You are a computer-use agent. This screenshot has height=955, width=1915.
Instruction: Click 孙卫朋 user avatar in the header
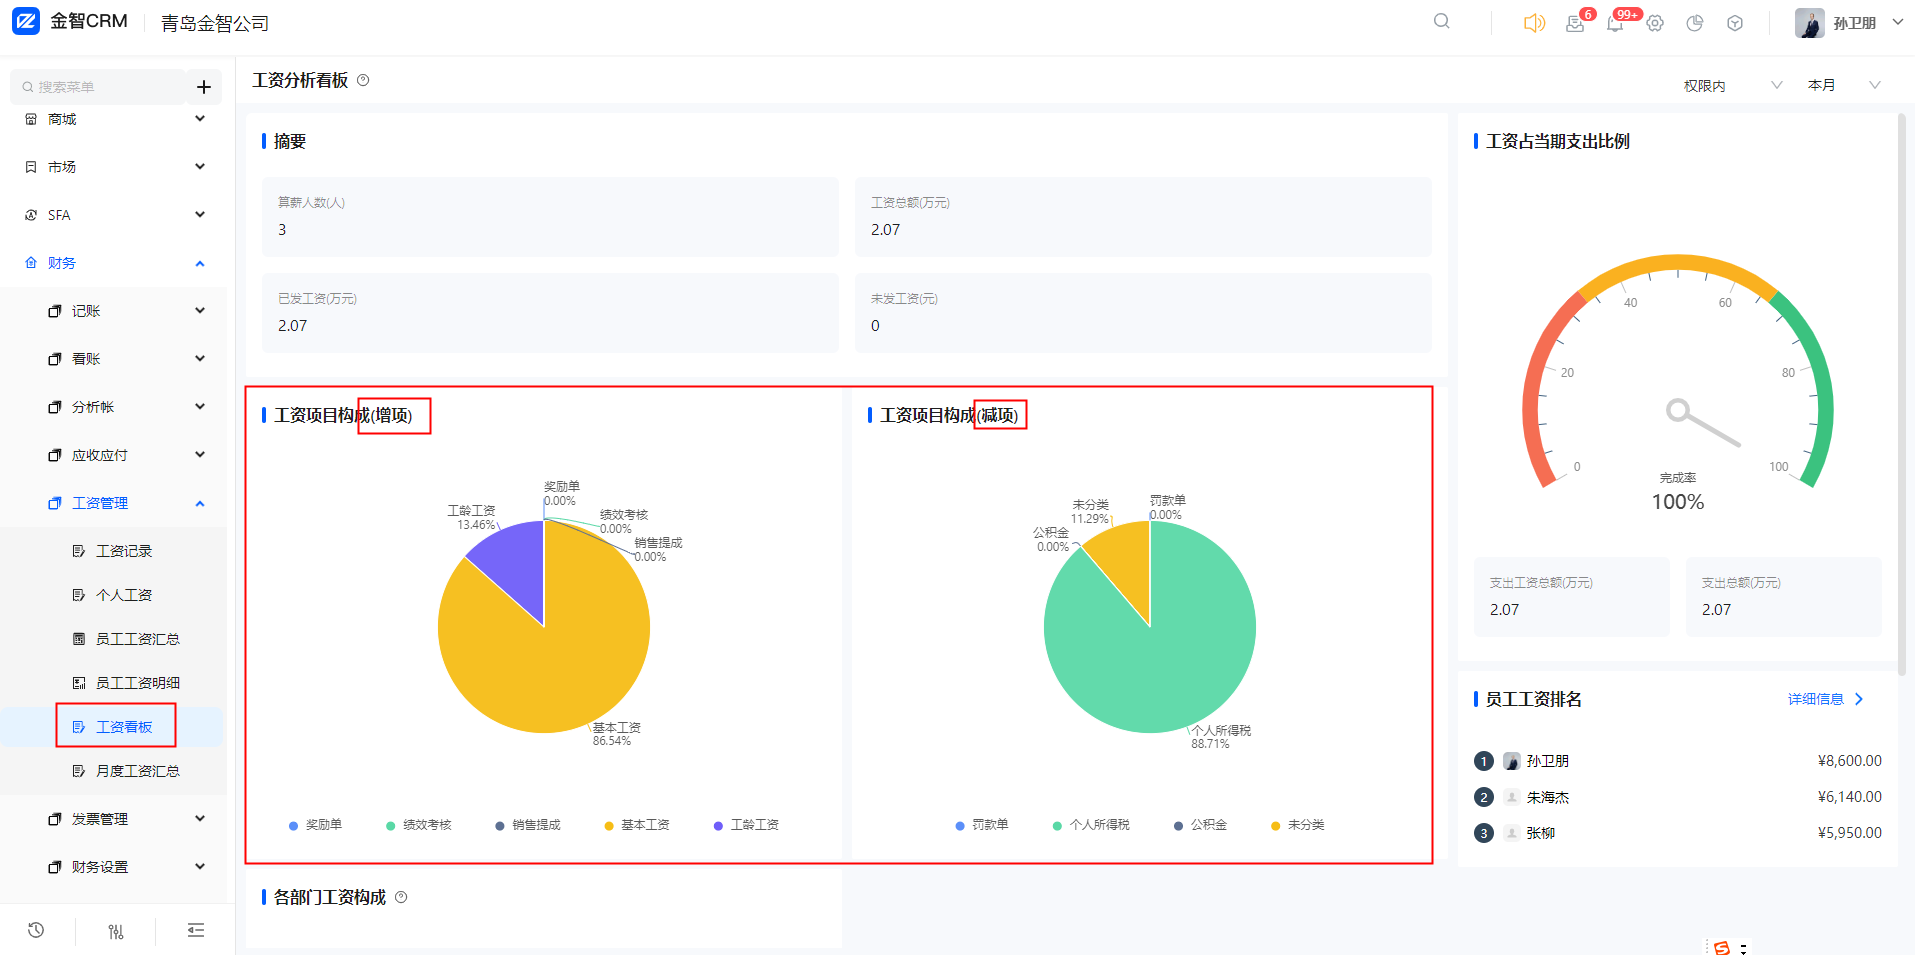(1809, 23)
